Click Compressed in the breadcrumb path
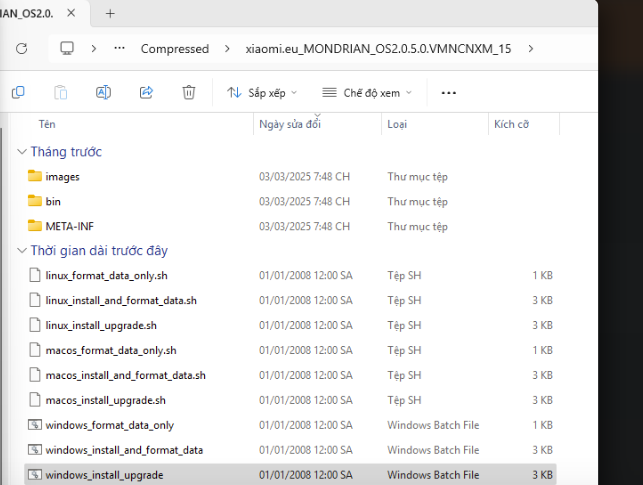The height and width of the screenshot is (485, 643). (175, 49)
